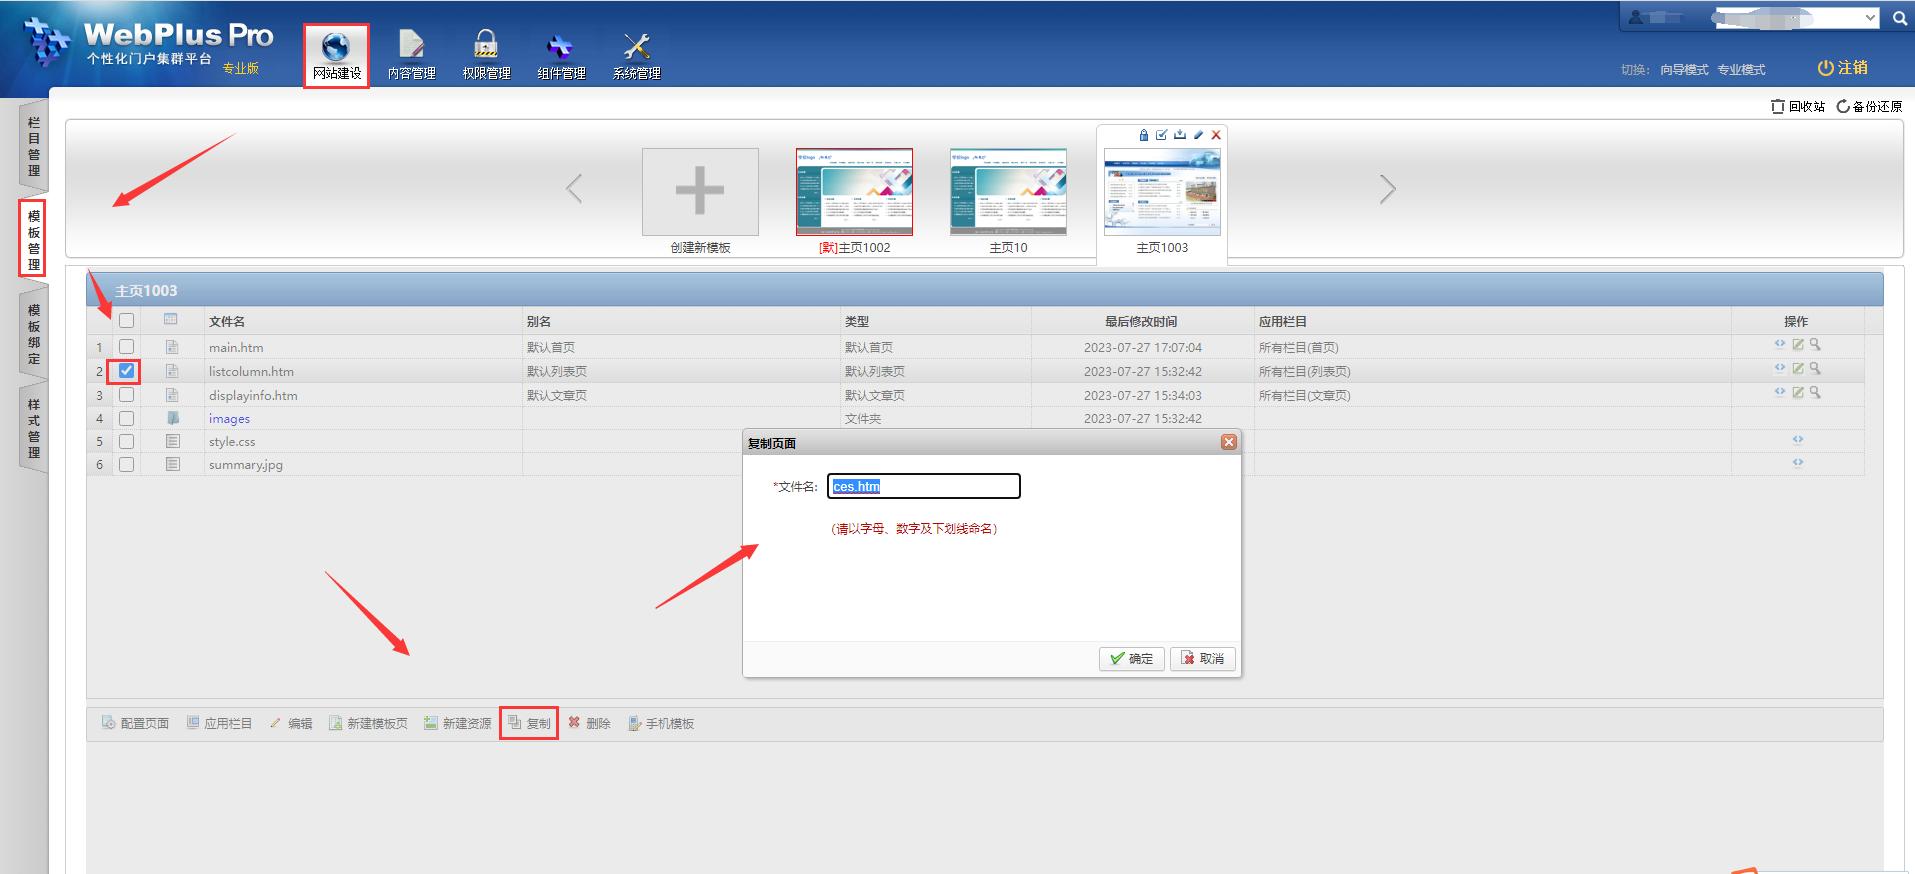Click red X delete icon on 主页1003 template

point(1216,135)
